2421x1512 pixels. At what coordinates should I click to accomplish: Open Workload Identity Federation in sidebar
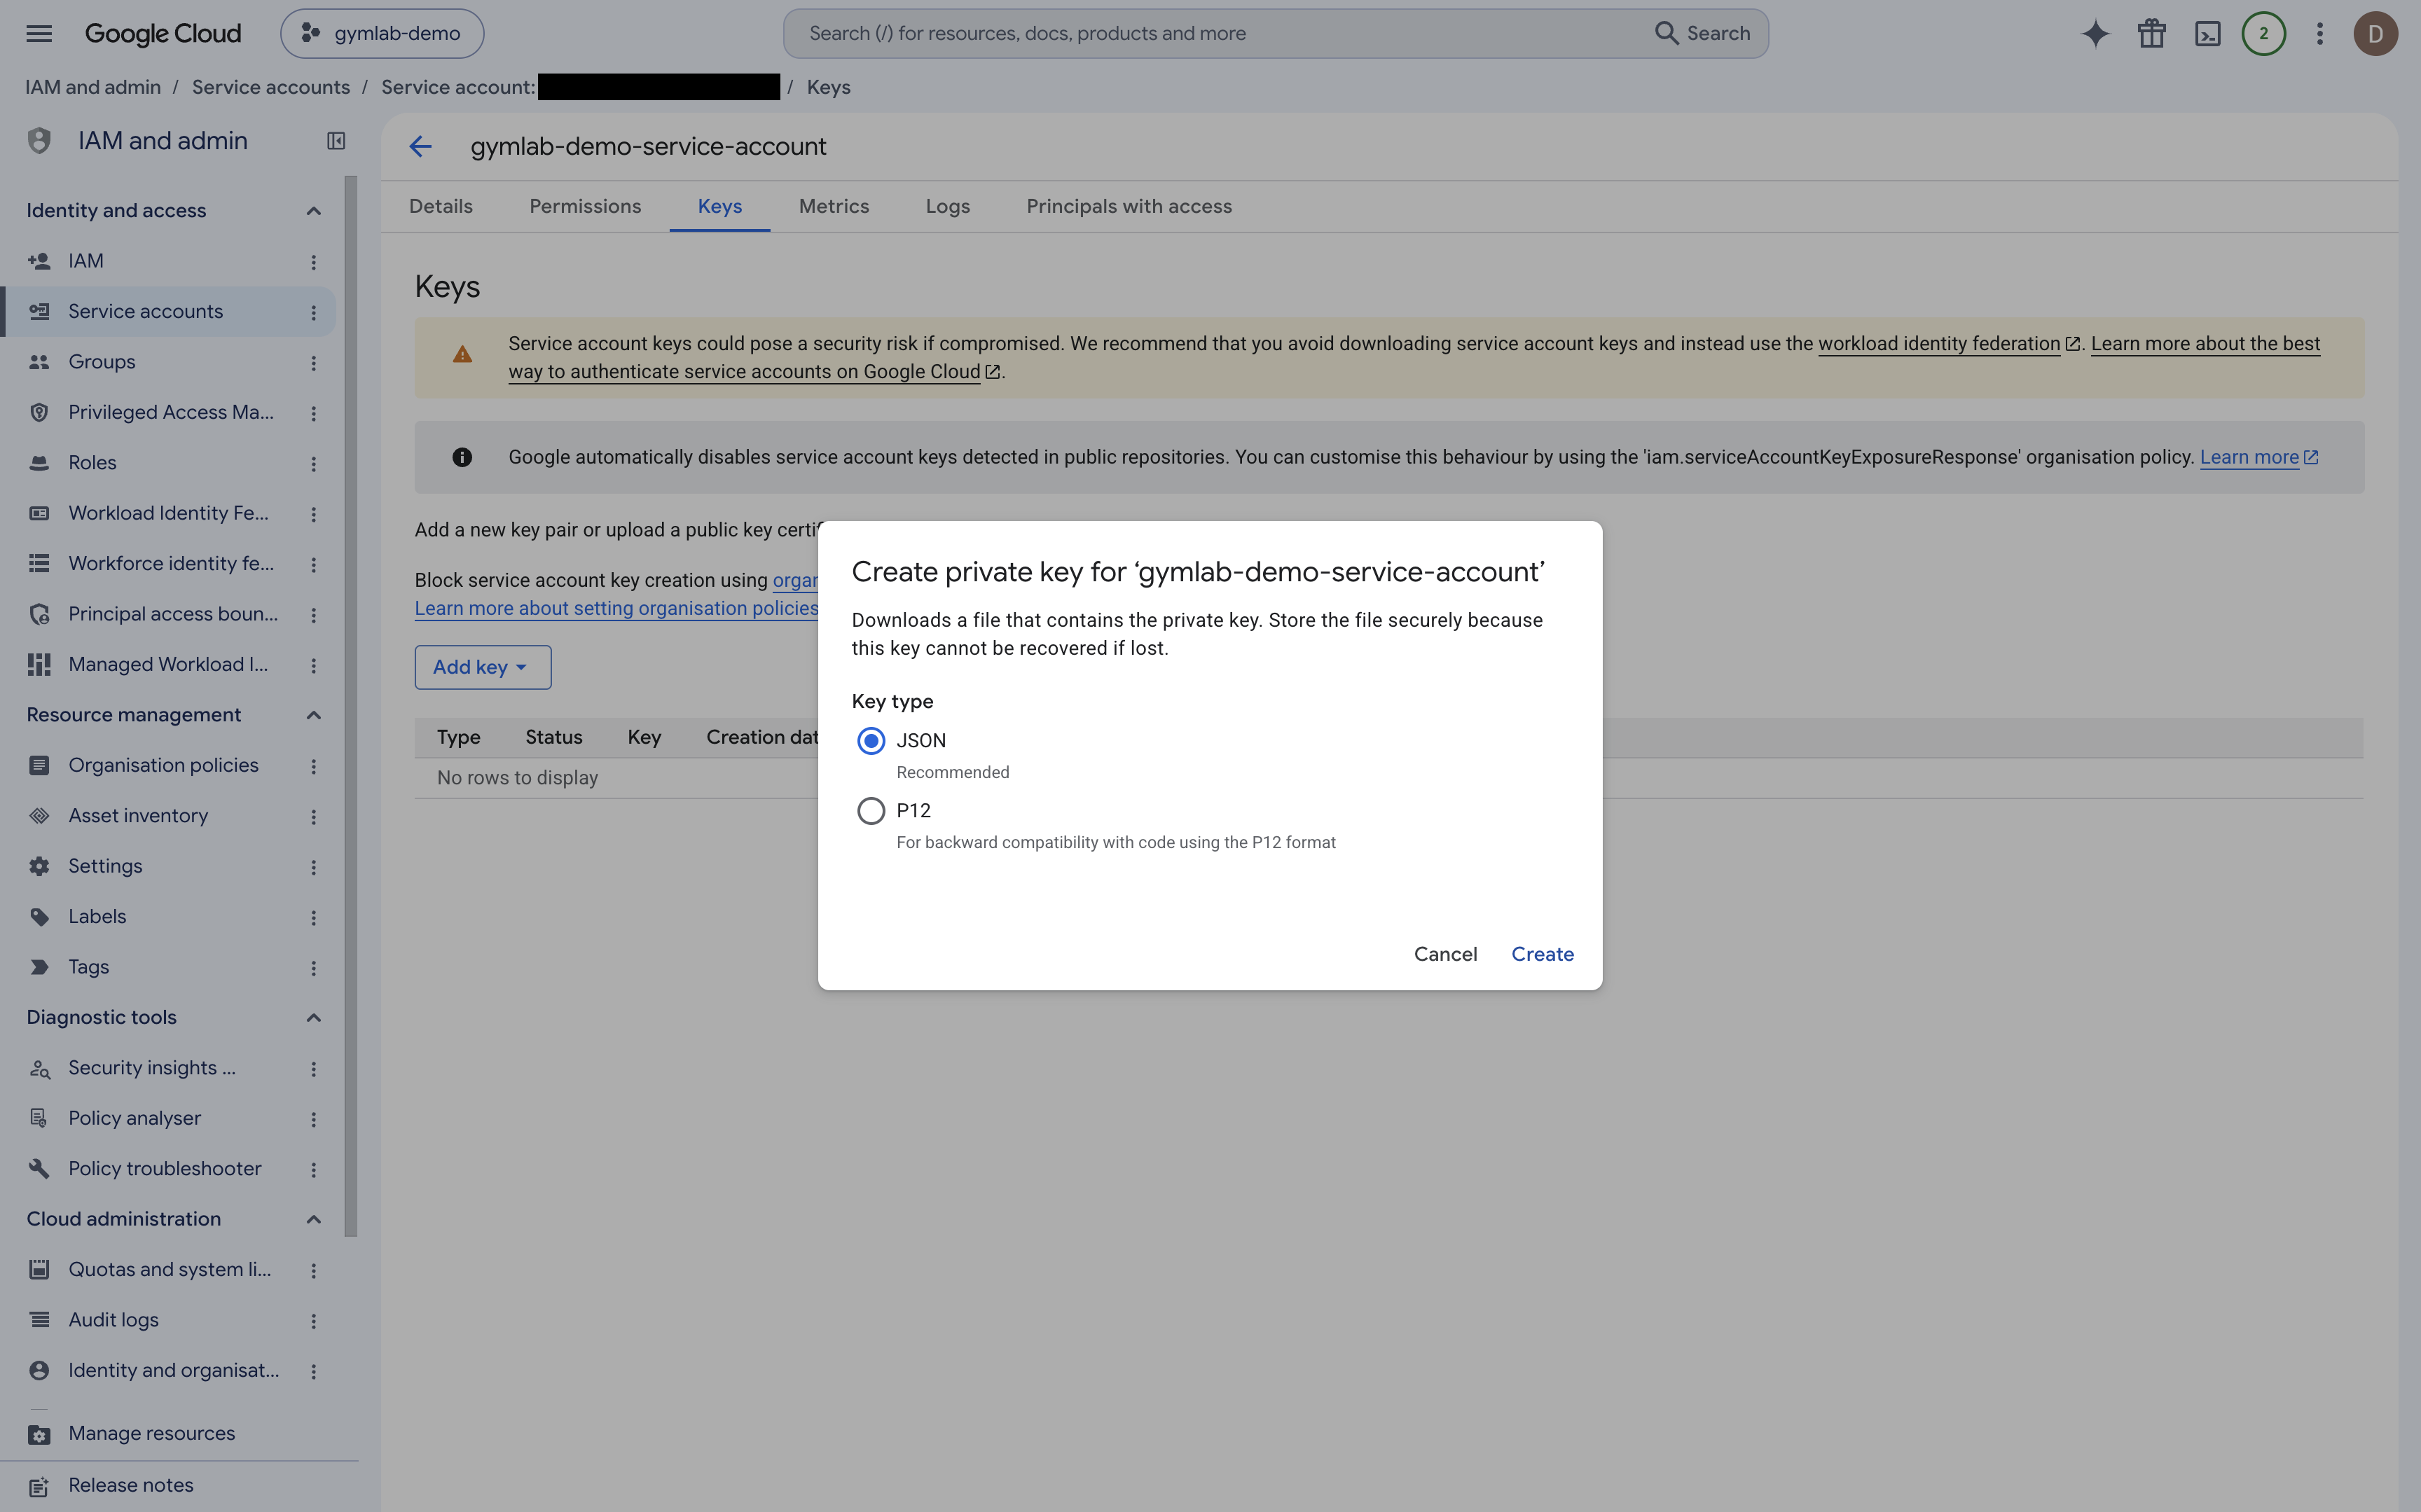[168, 513]
